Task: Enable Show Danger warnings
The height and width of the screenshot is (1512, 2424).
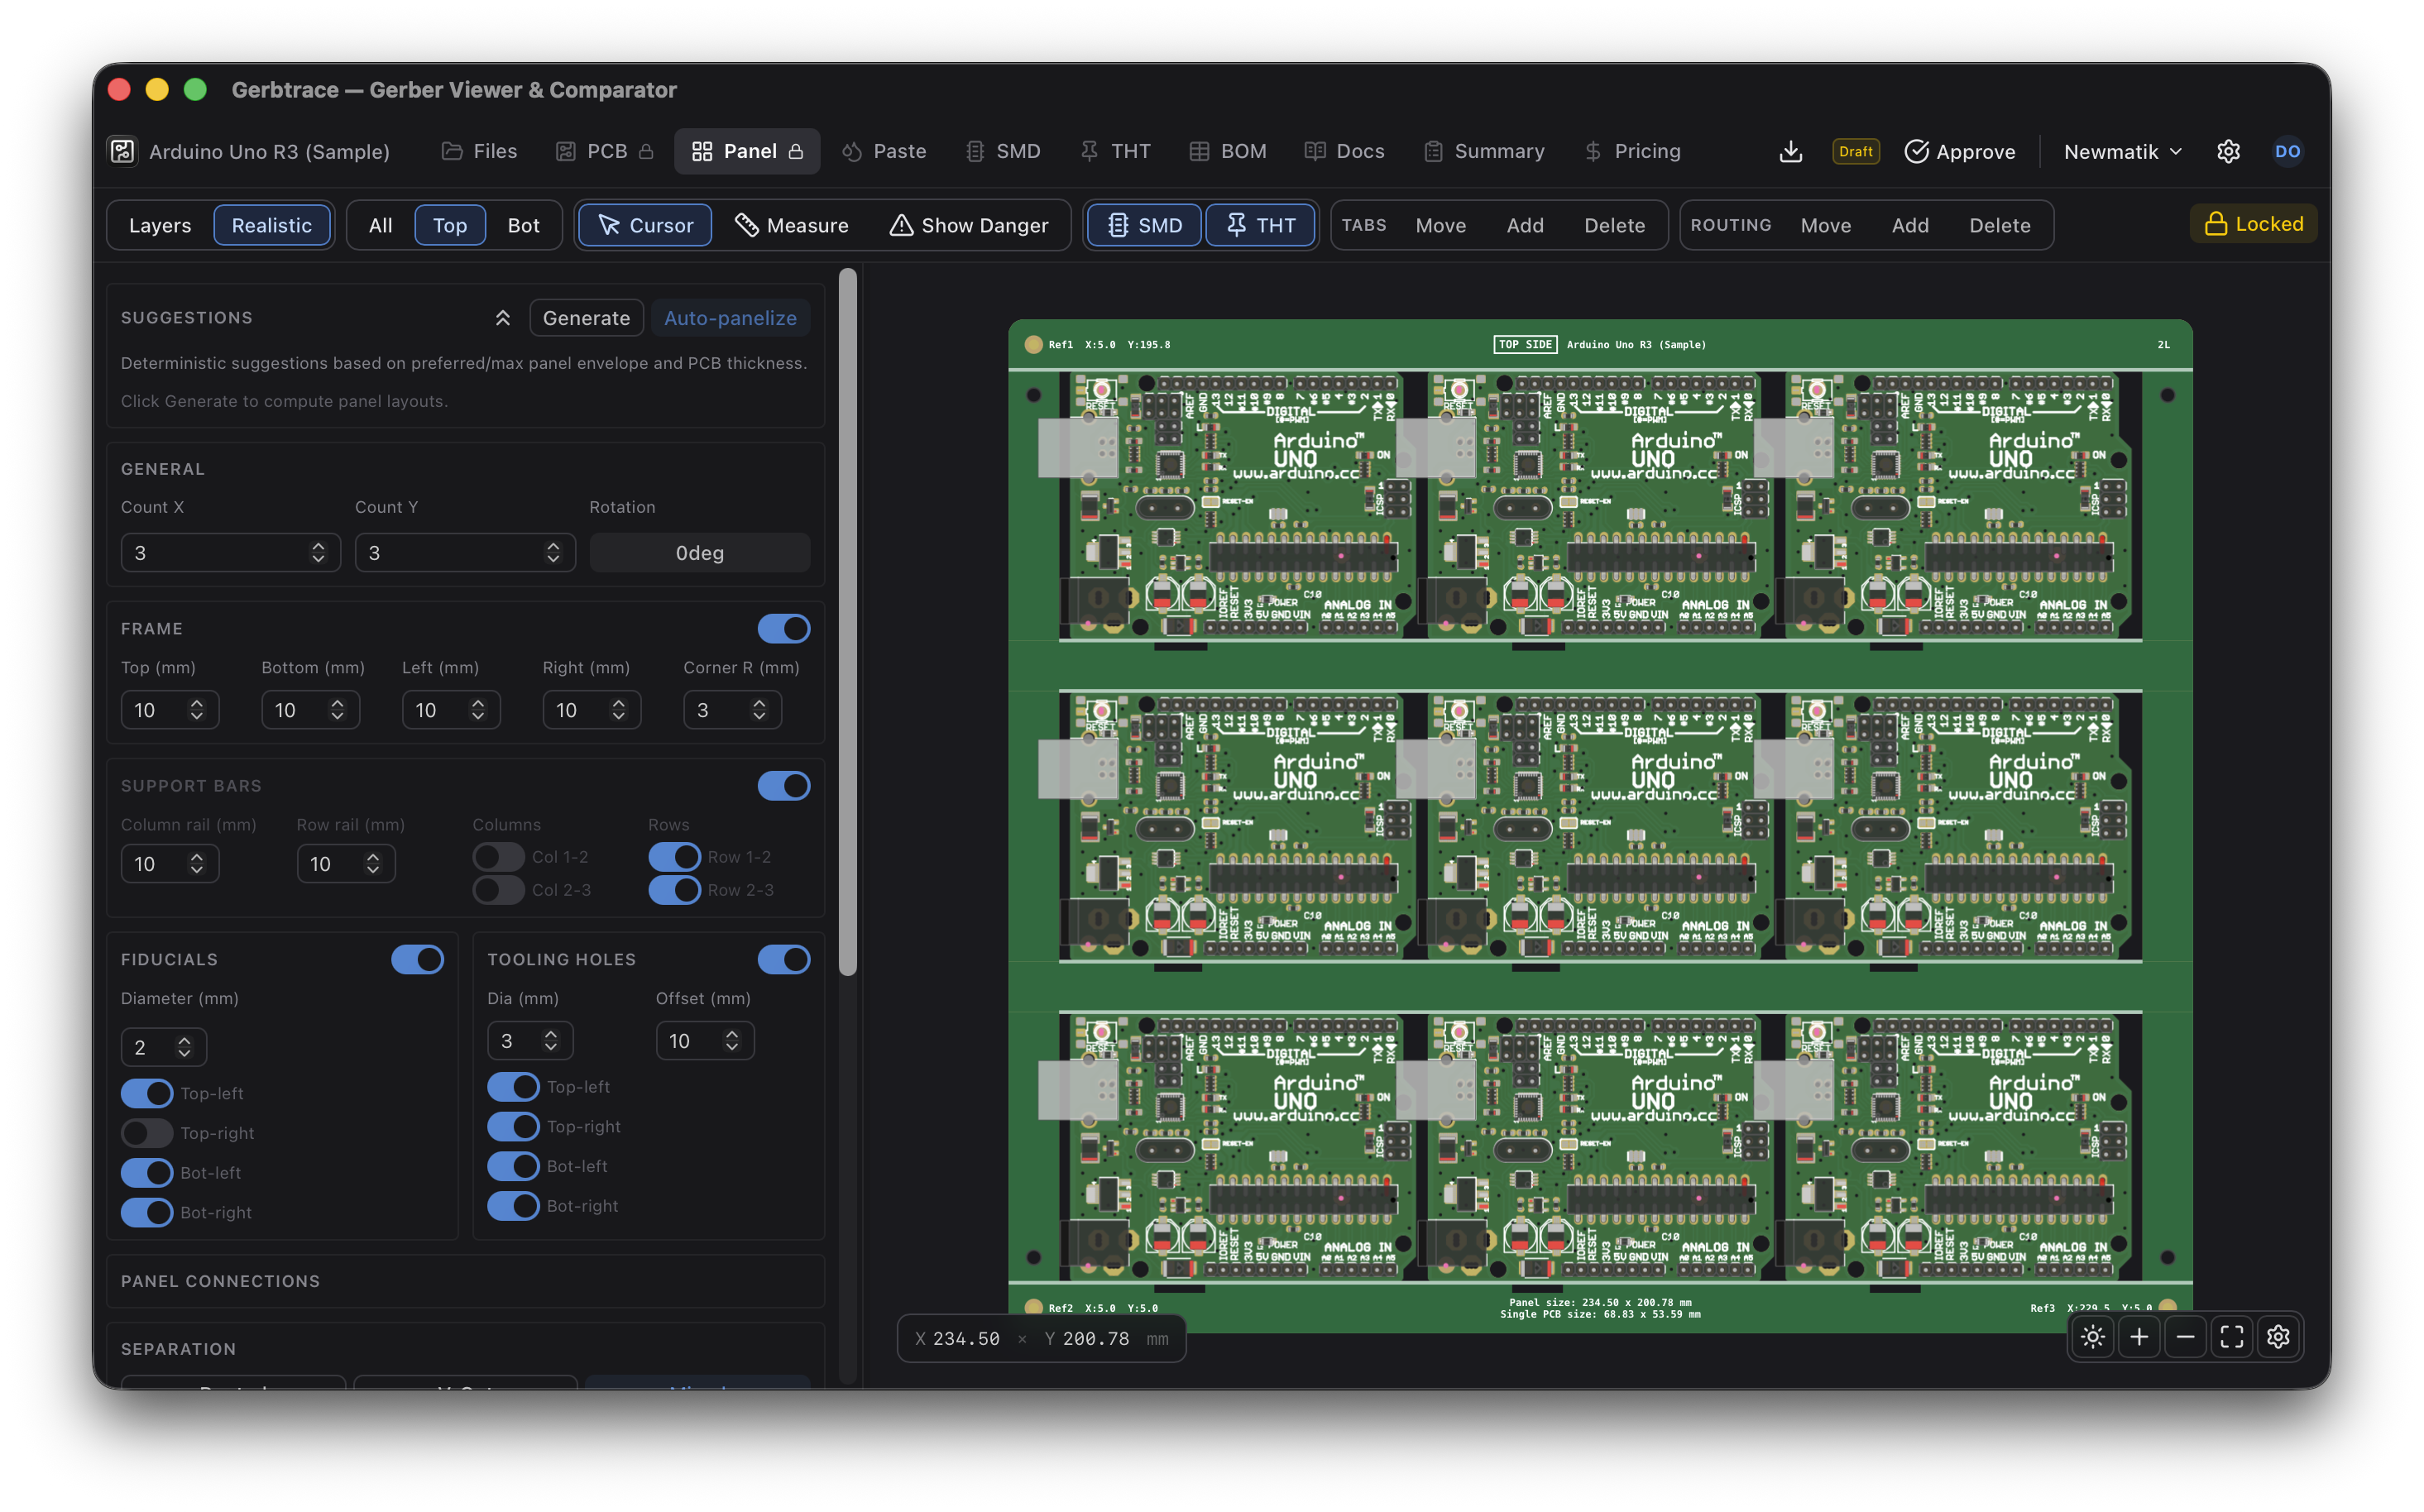Action: tap(969, 225)
